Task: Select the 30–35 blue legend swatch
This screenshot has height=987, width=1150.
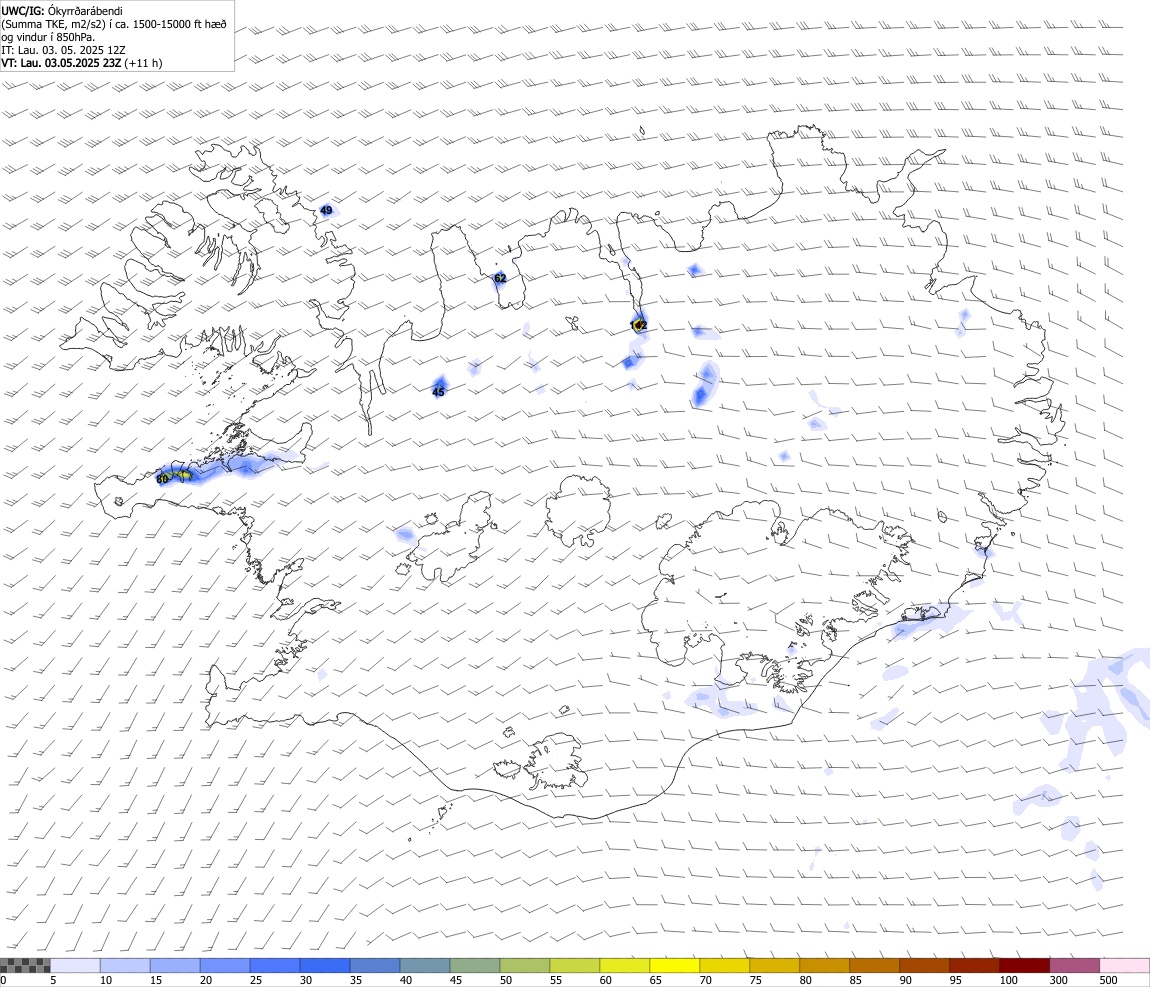Action: [325, 966]
